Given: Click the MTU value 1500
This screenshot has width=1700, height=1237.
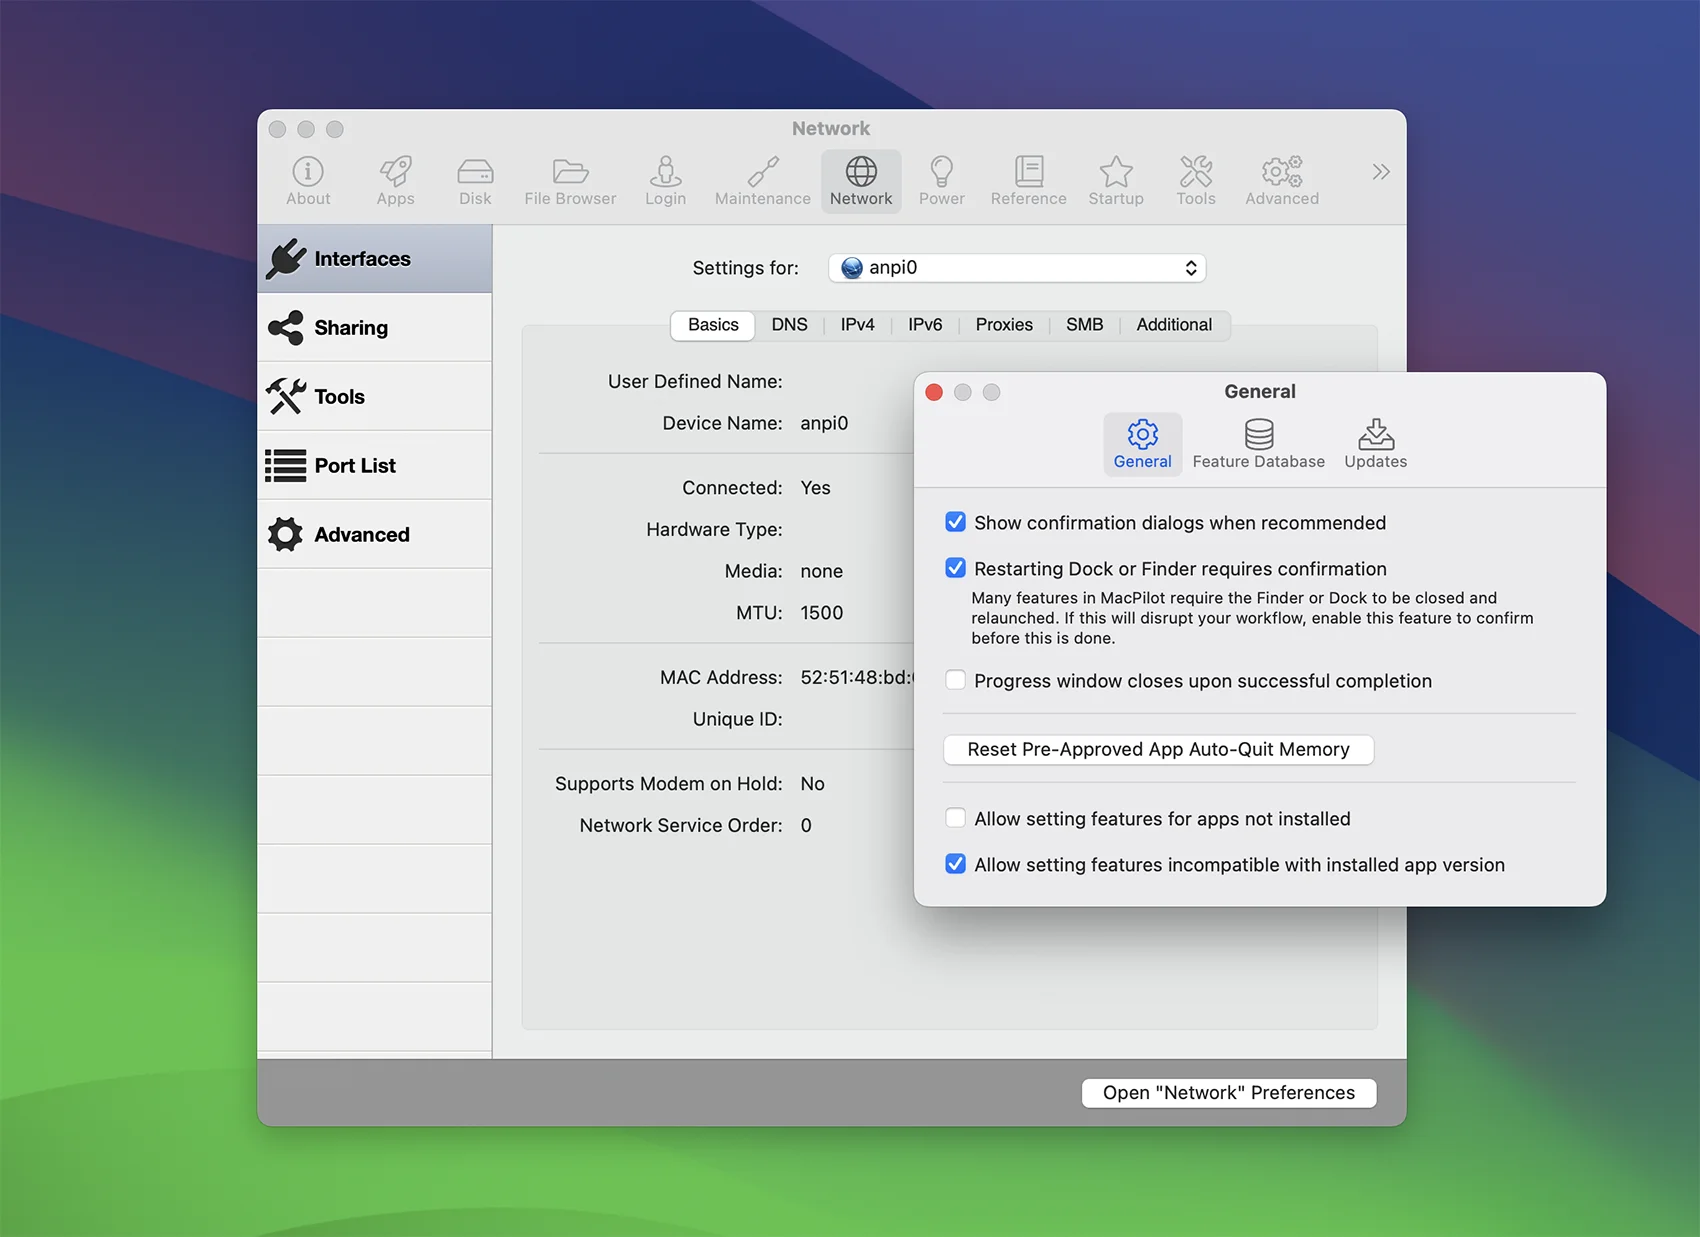Looking at the screenshot, I should [x=822, y=613].
